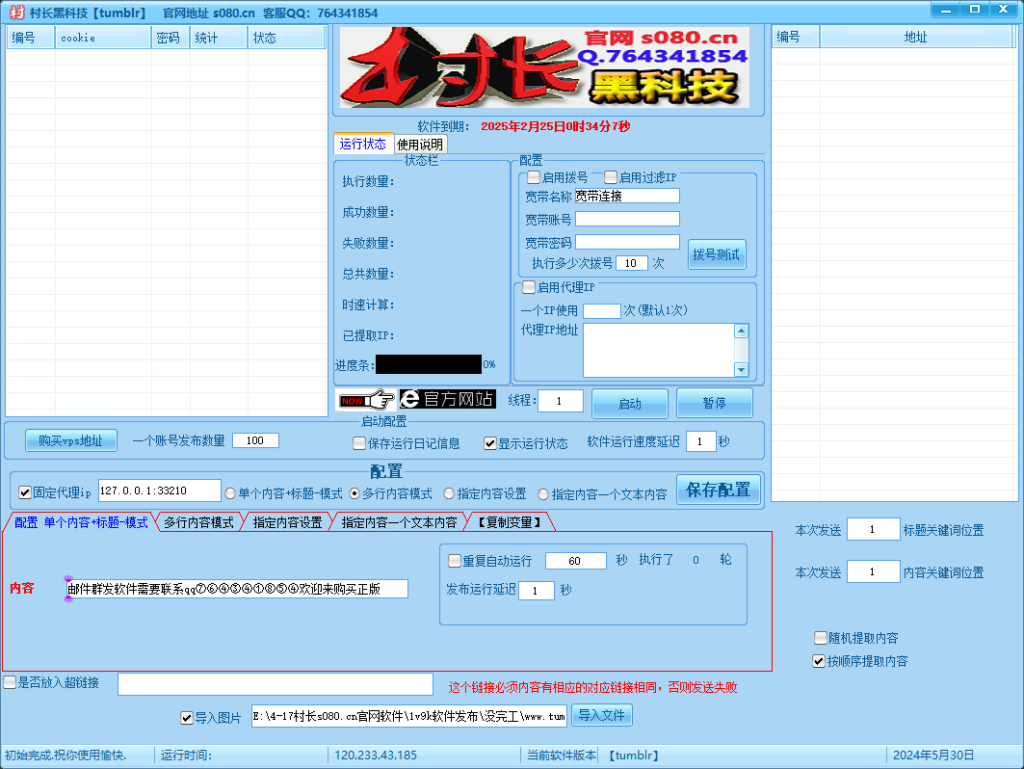
Task: Click the fixed proxy address field 127.0.0.1:33210
Action: pyautogui.click(x=159, y=490)
